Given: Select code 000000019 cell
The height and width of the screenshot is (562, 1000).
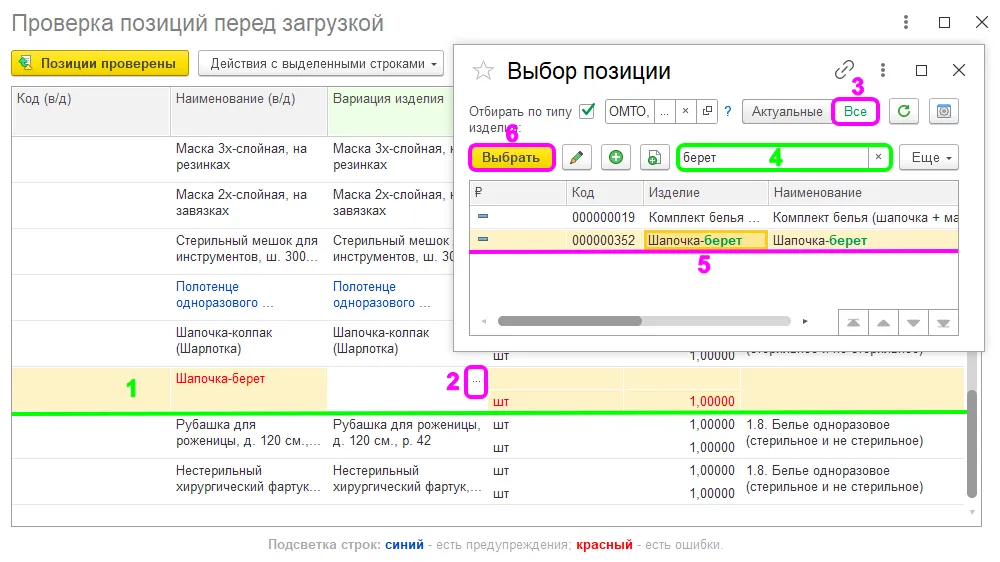Looking at the screenshot, I should point(603,218).
